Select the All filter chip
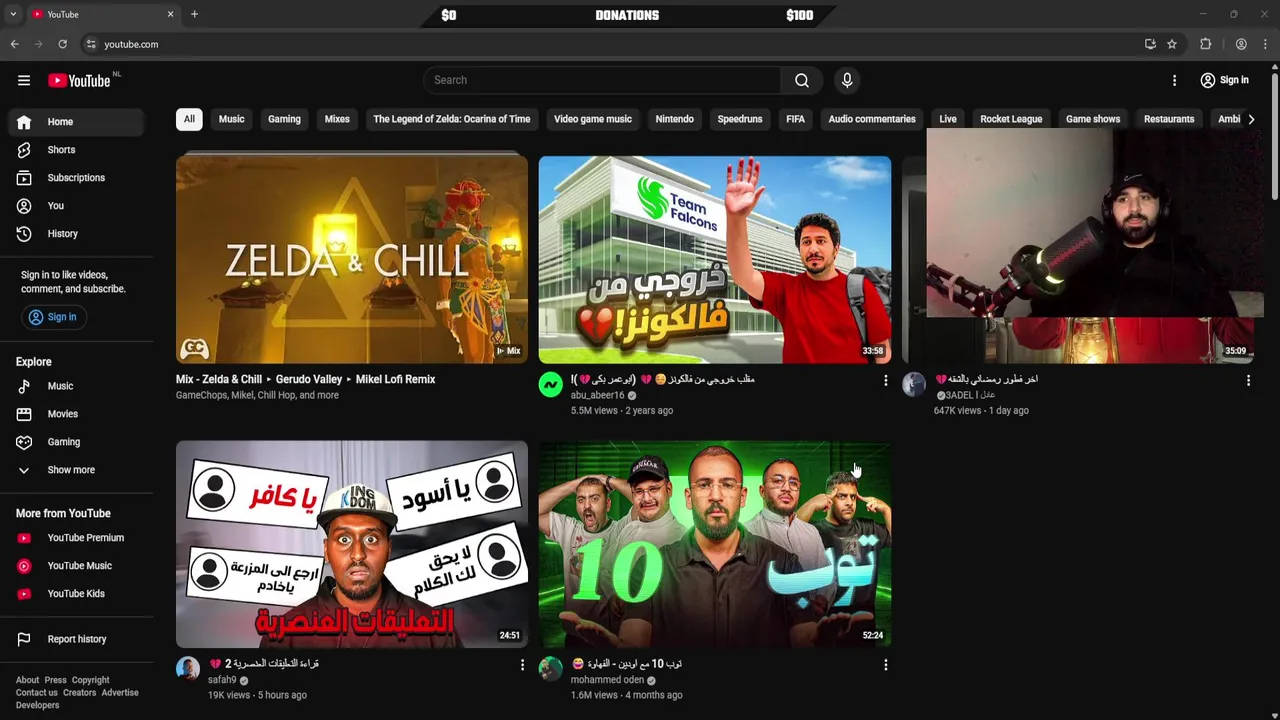1280x720 pixels. click(189, 119)
